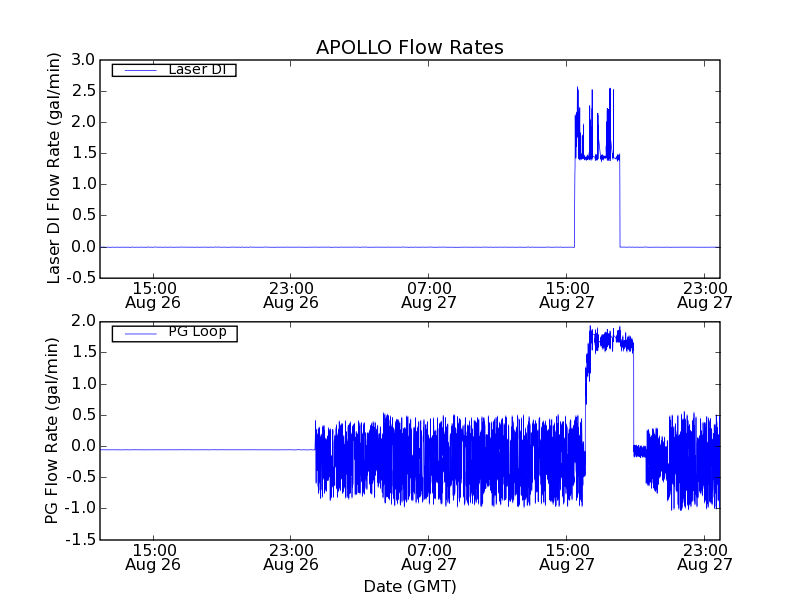This screenshot has width=800, height=600.
Task: Click the 2.0 tick on PG Flow axis
Action: pyautogui.click(x=83, y=321)
